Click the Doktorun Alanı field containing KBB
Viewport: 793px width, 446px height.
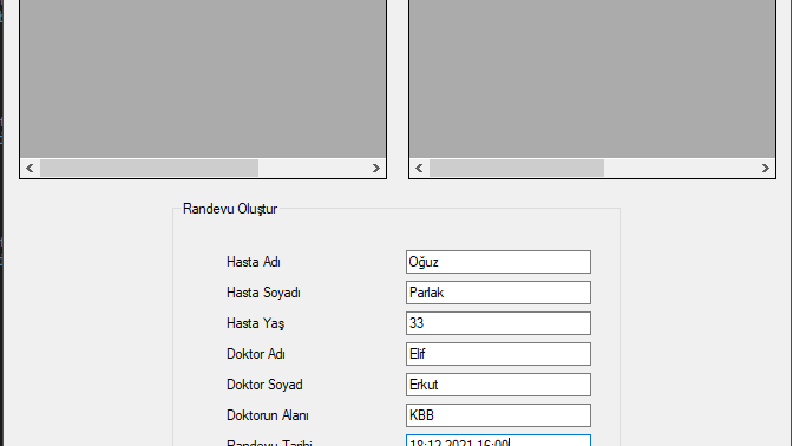coord(498,415)
